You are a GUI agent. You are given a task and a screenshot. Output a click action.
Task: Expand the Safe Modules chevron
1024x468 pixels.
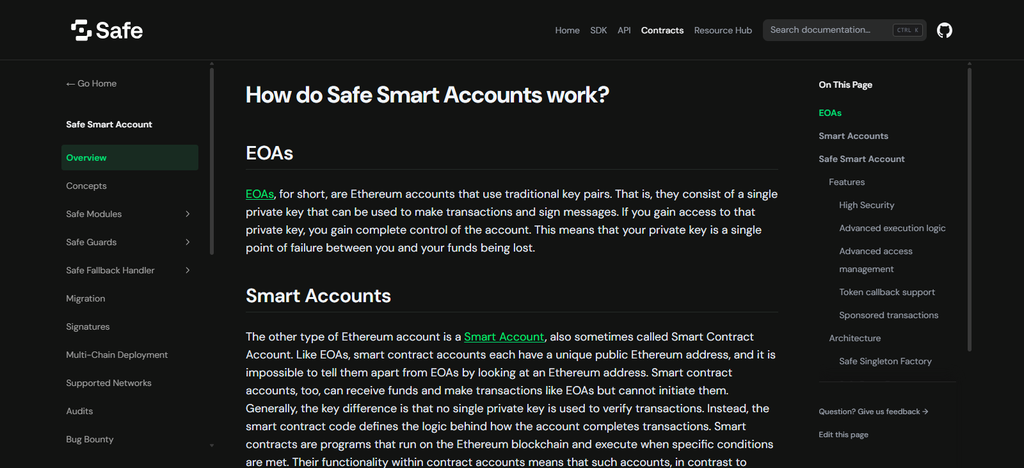click(x=187, y=214)
